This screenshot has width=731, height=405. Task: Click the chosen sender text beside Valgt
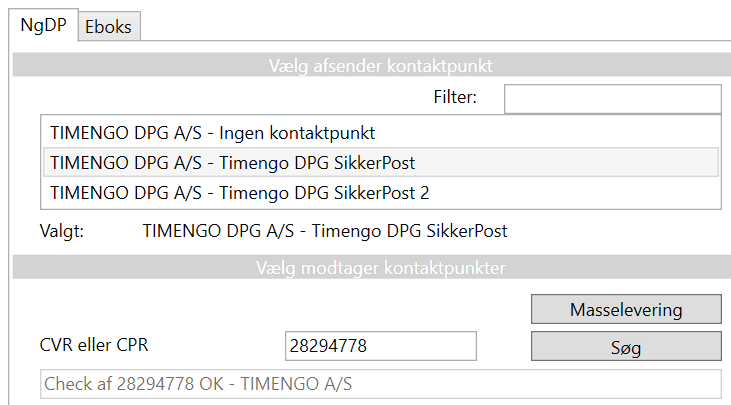pos(325,231)
